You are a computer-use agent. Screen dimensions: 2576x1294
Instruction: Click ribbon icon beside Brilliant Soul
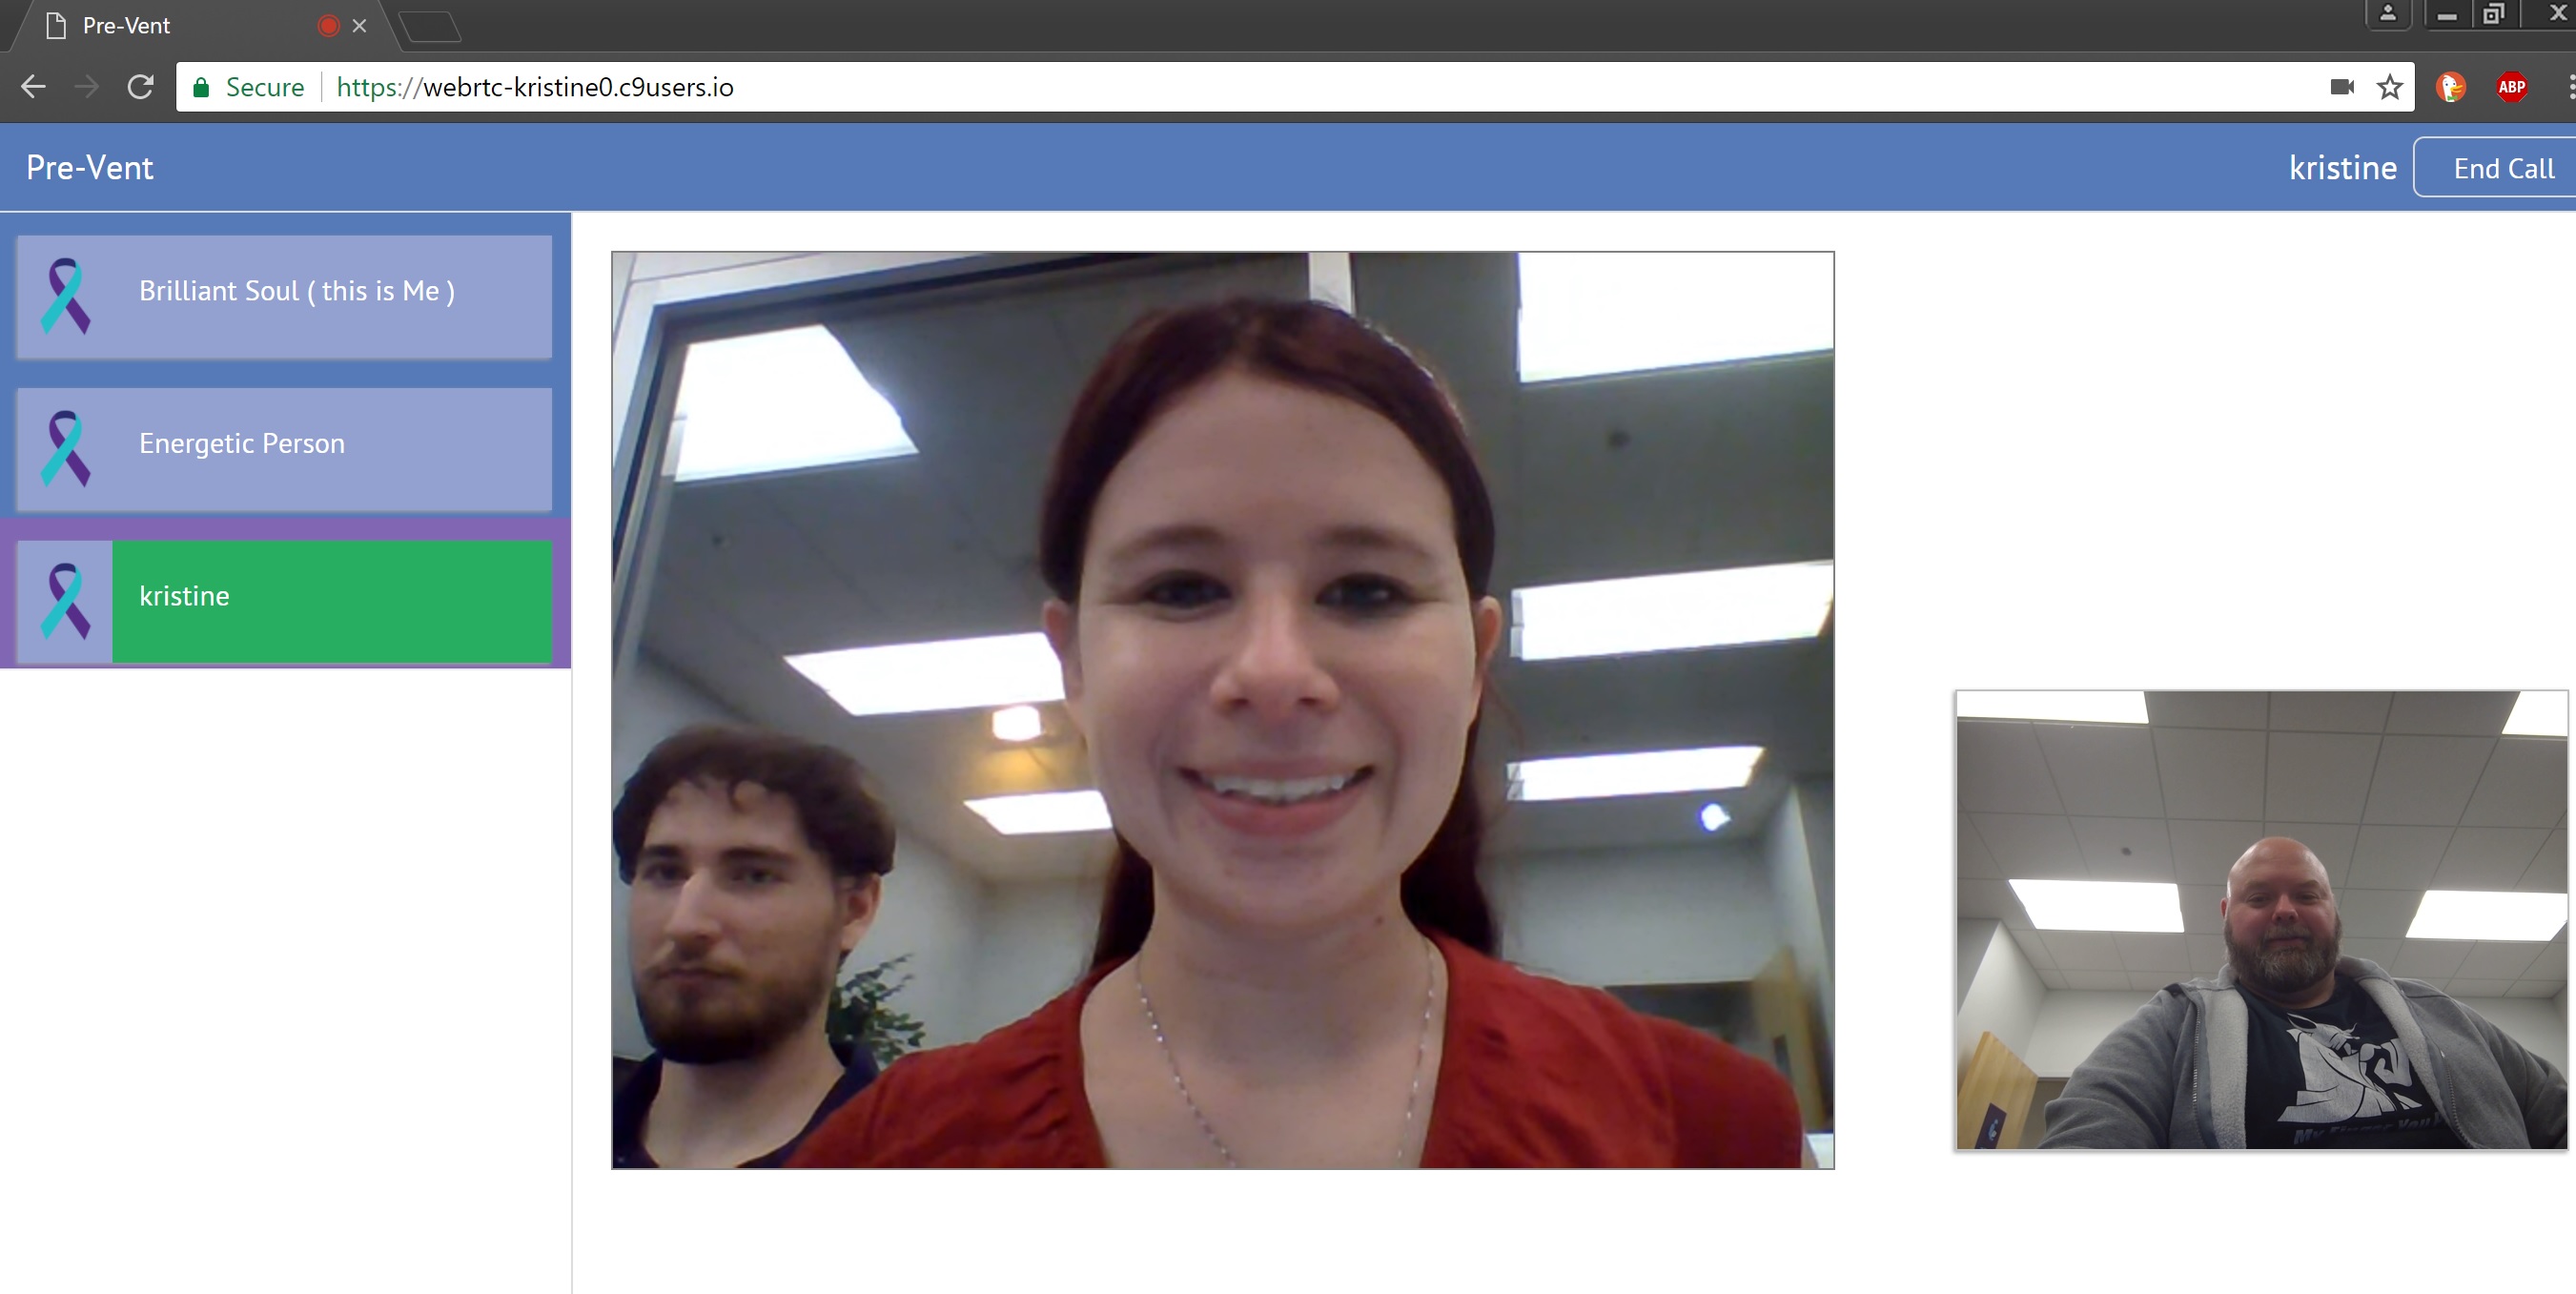[65, 296]
